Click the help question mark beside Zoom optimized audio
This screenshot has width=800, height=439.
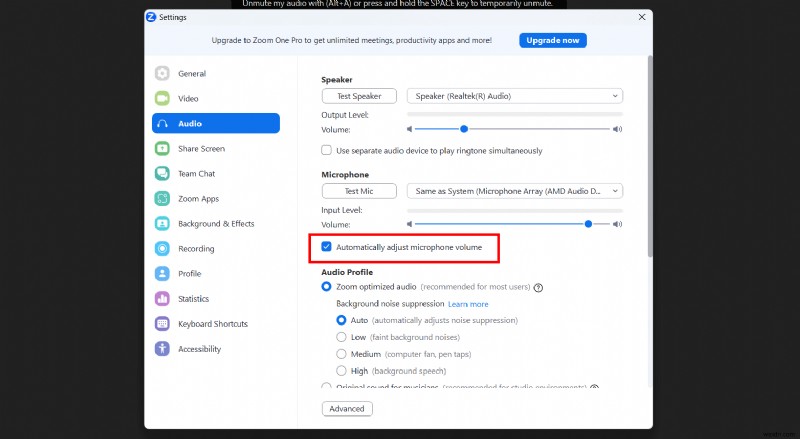coord(538,288)
